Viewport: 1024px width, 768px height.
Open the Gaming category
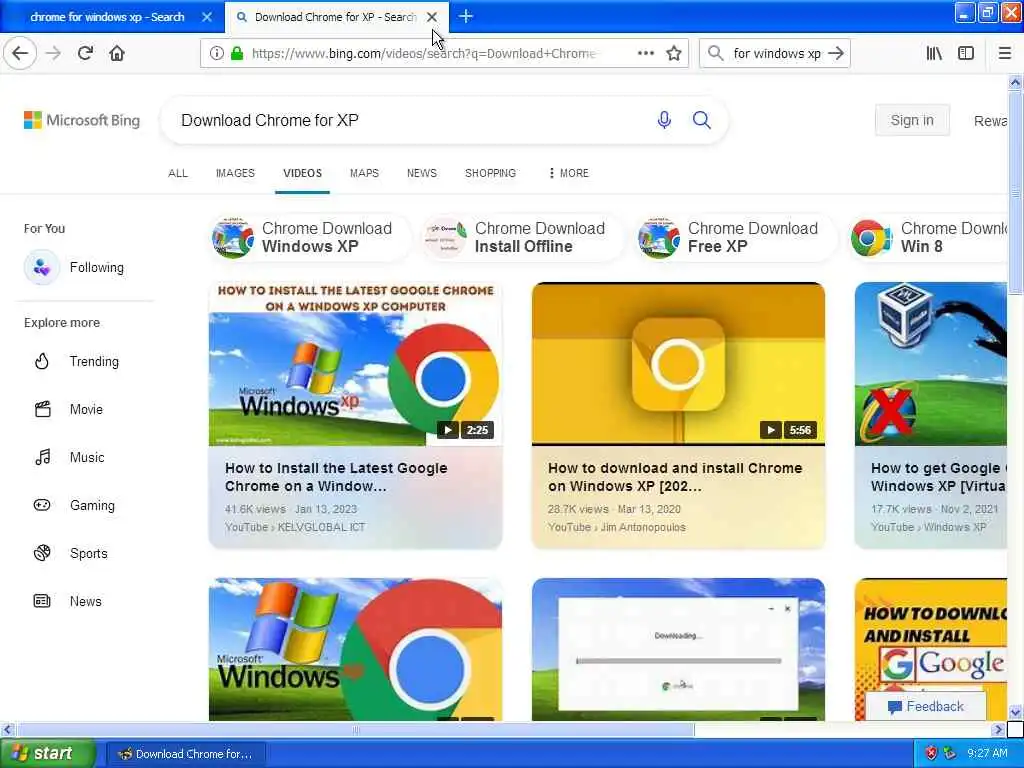coord(74,505)
